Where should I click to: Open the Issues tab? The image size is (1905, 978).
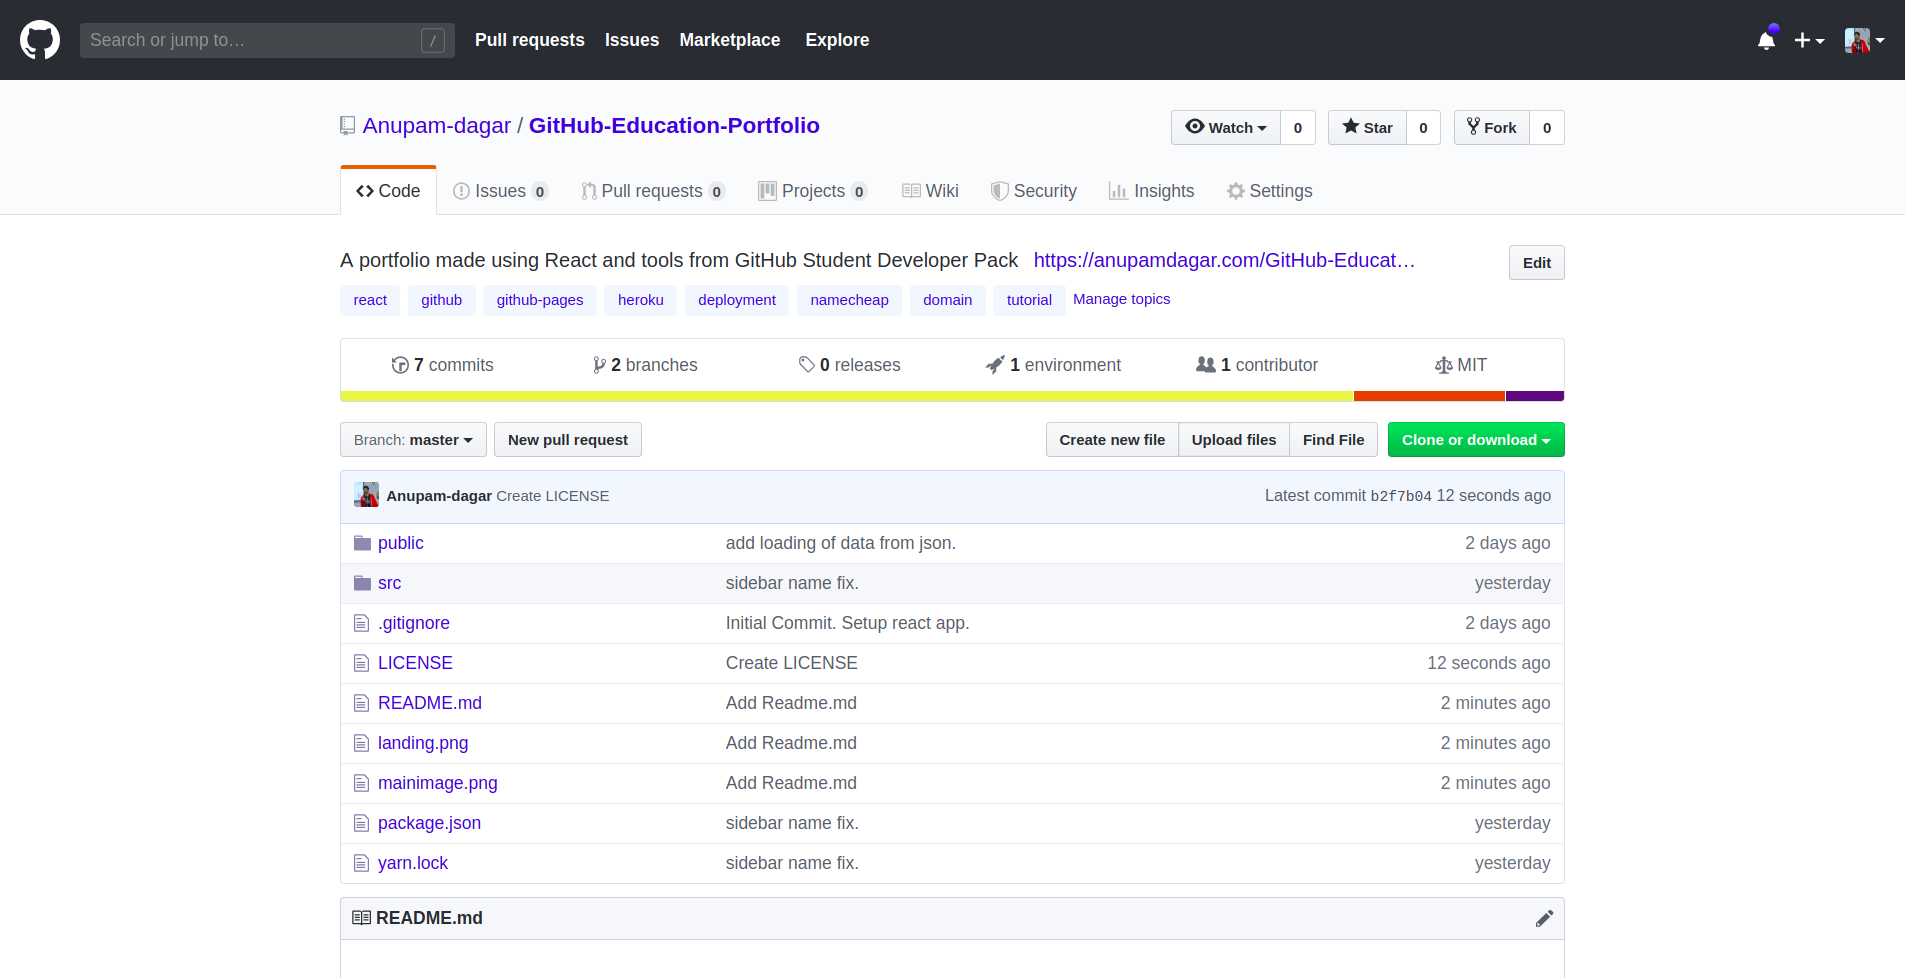tap(500, 191)
